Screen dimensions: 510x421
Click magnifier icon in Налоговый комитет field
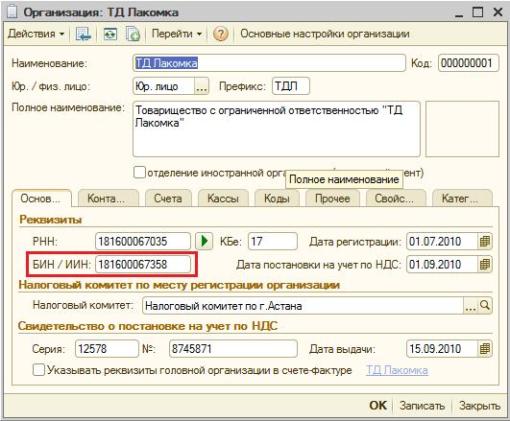tap(485, 305)
